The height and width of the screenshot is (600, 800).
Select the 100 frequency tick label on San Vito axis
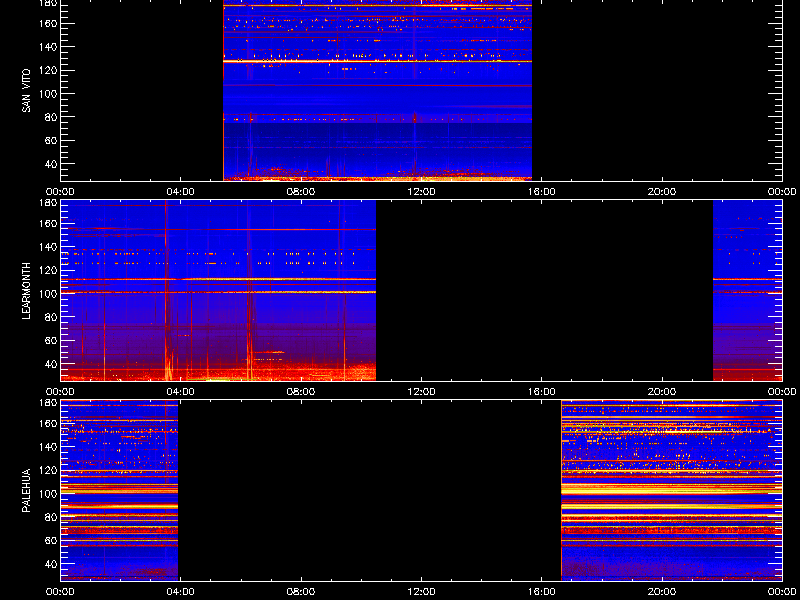tap(49, 94)
